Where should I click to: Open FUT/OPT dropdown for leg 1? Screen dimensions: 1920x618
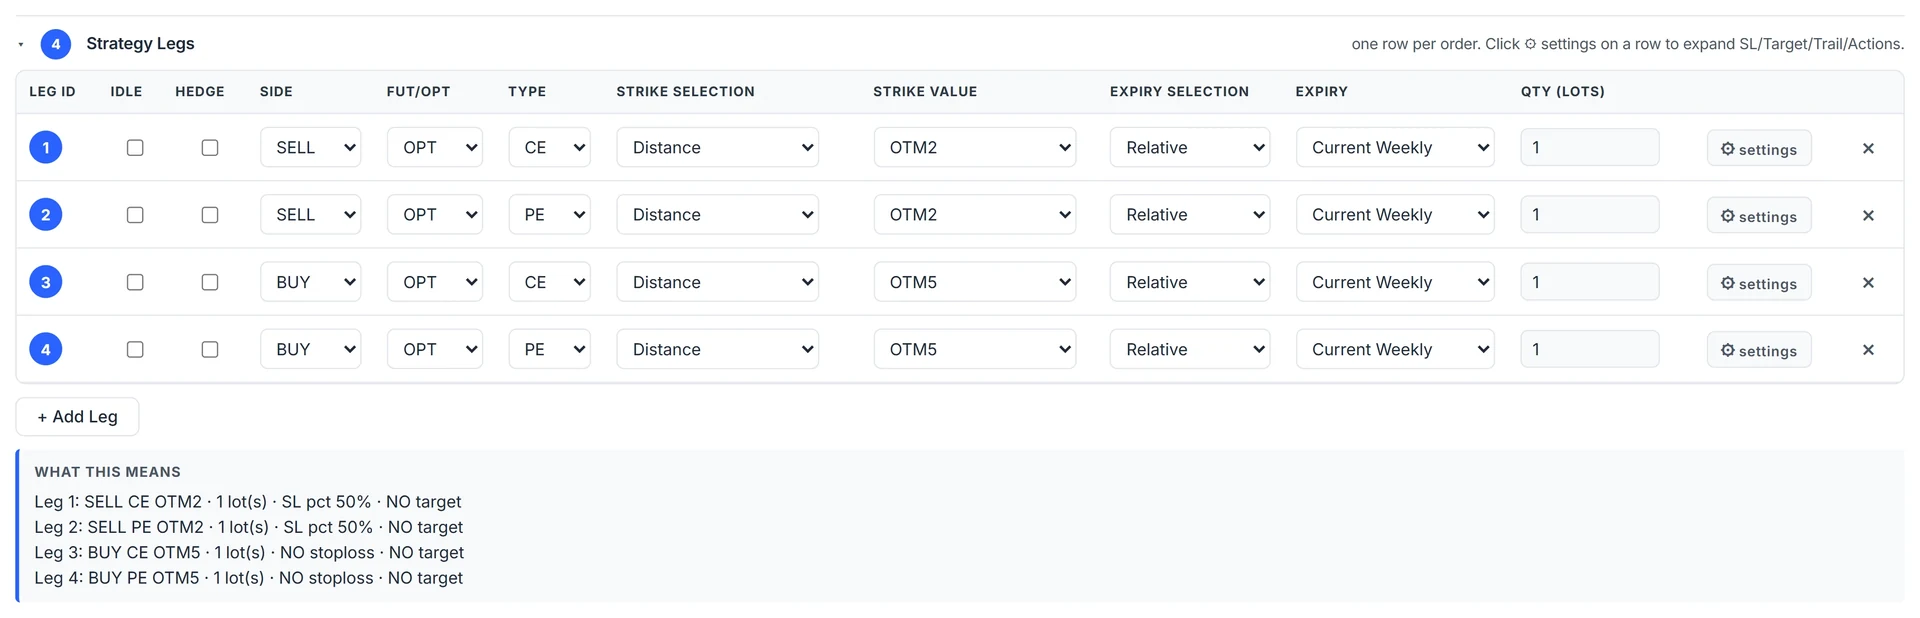coord(435,147)
